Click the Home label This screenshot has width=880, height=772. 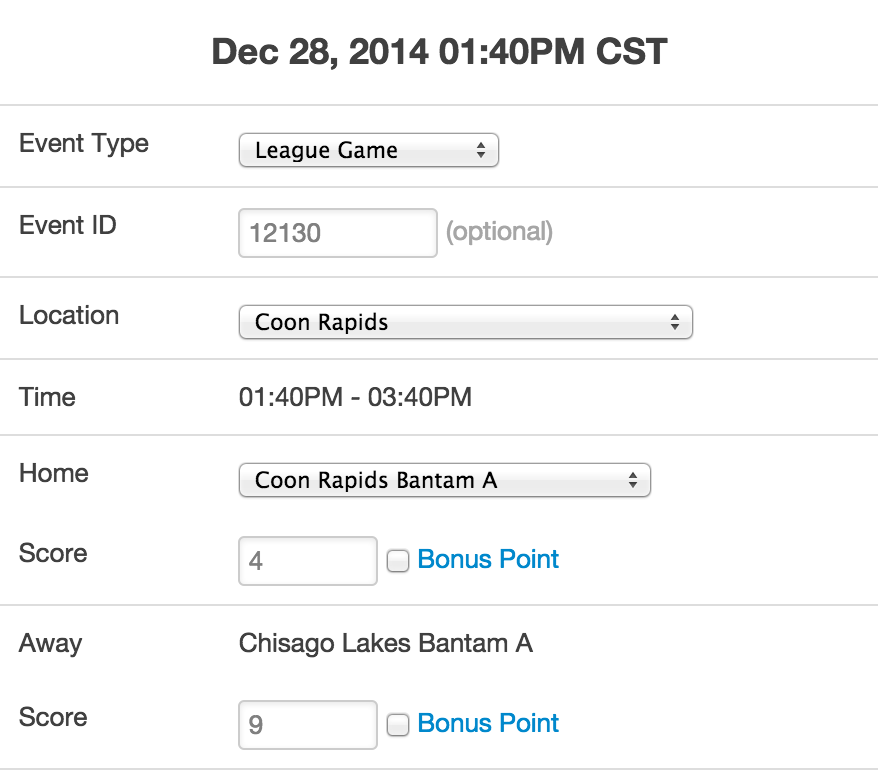tap(53, 473)
